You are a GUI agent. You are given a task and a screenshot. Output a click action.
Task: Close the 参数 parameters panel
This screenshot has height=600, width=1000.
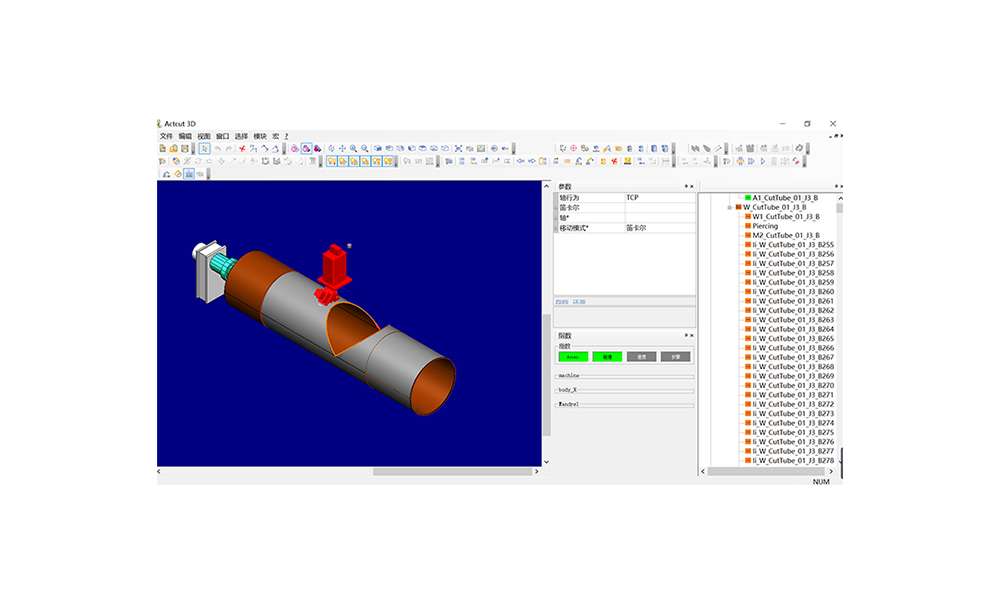[x=692, y=186]
